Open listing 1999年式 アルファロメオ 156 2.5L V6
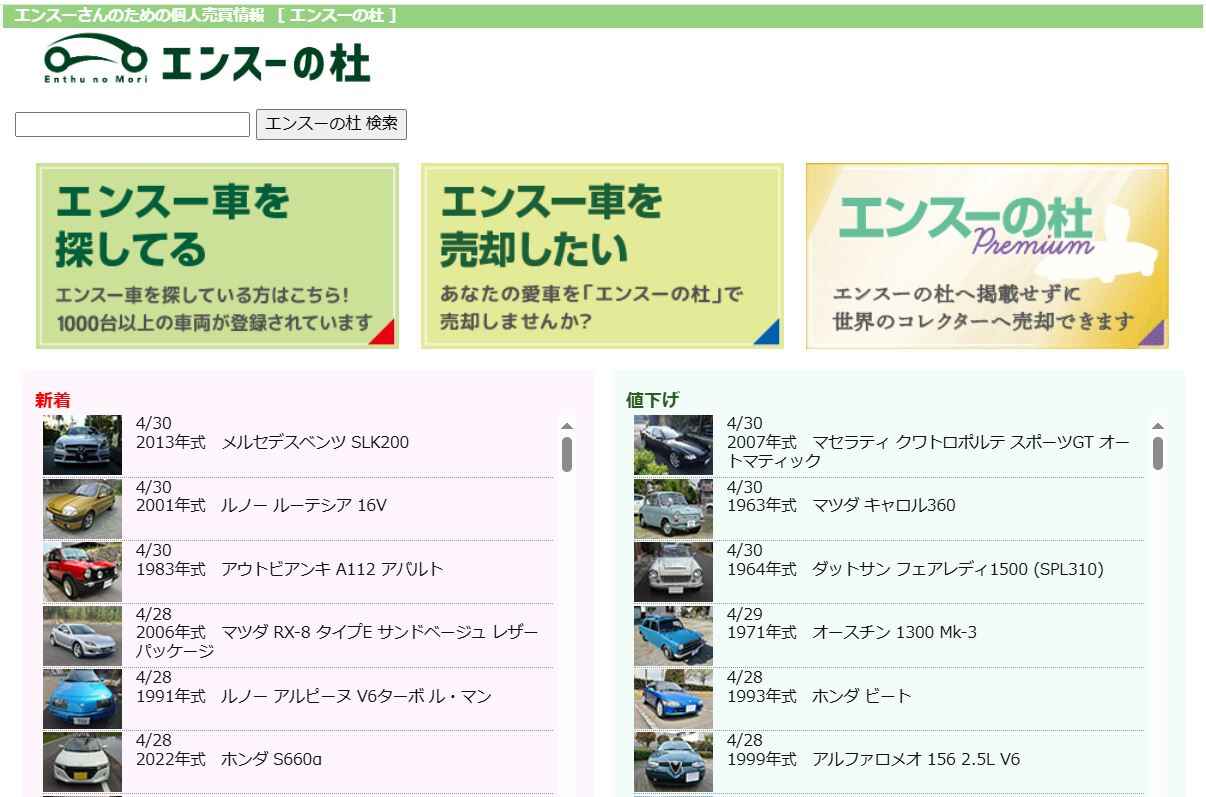 [874, 759]
